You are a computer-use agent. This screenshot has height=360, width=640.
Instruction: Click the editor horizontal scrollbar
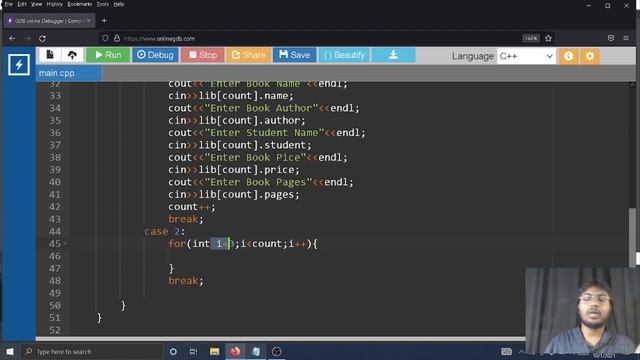[280, 338]
